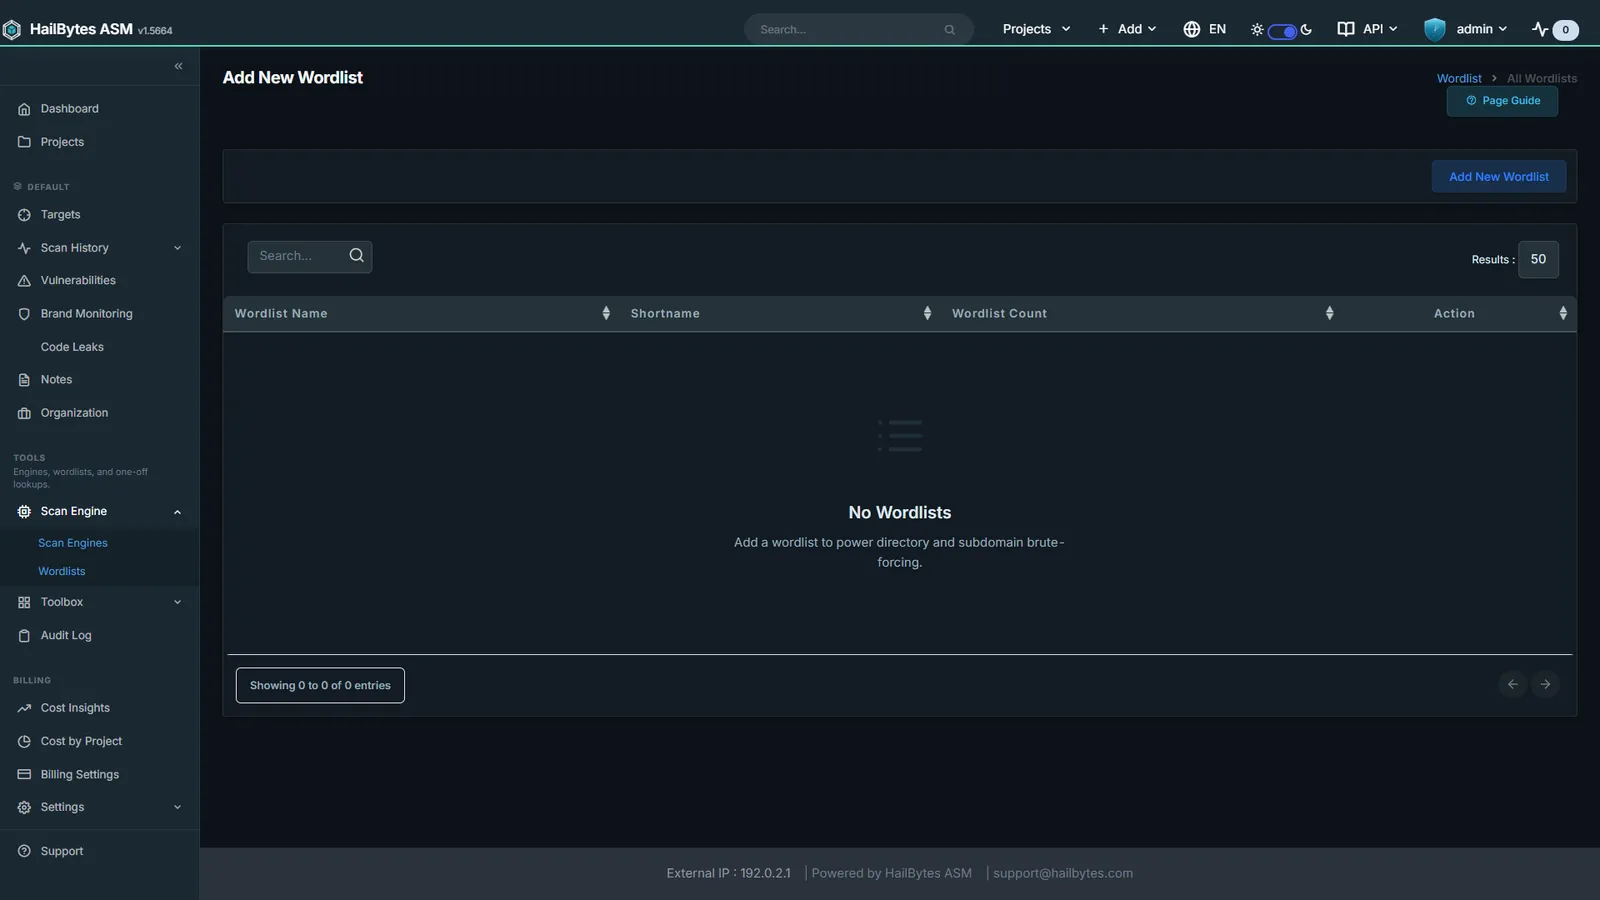
Task: Click the admin shield avatar
Action: (1435, 29)
